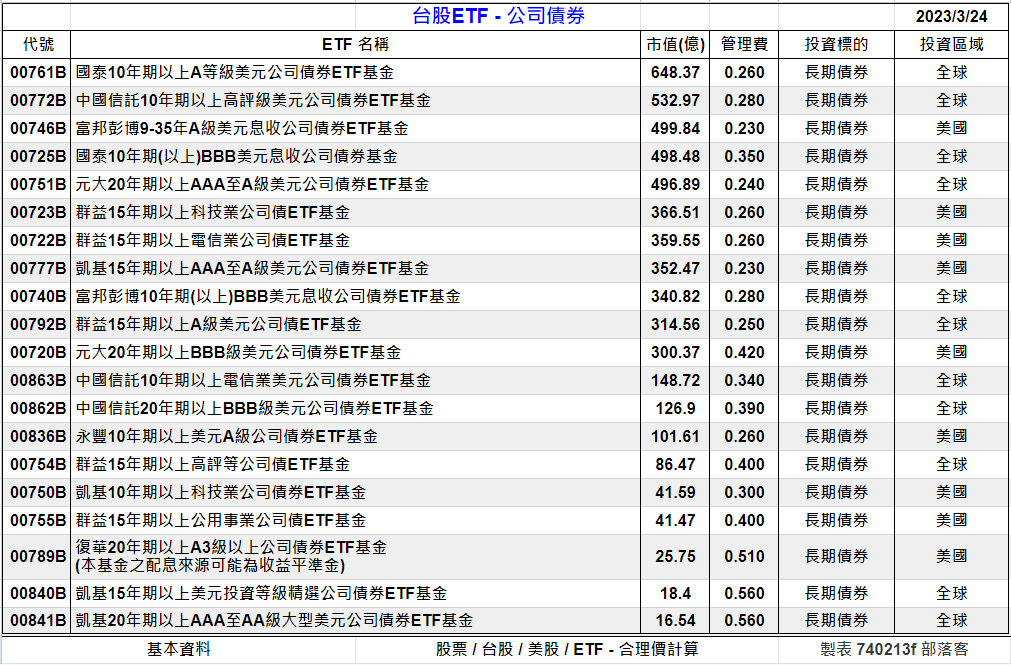Screen dimensions: 1011x665
Task: Click code cell 00740B
Action: click(38, 297)
